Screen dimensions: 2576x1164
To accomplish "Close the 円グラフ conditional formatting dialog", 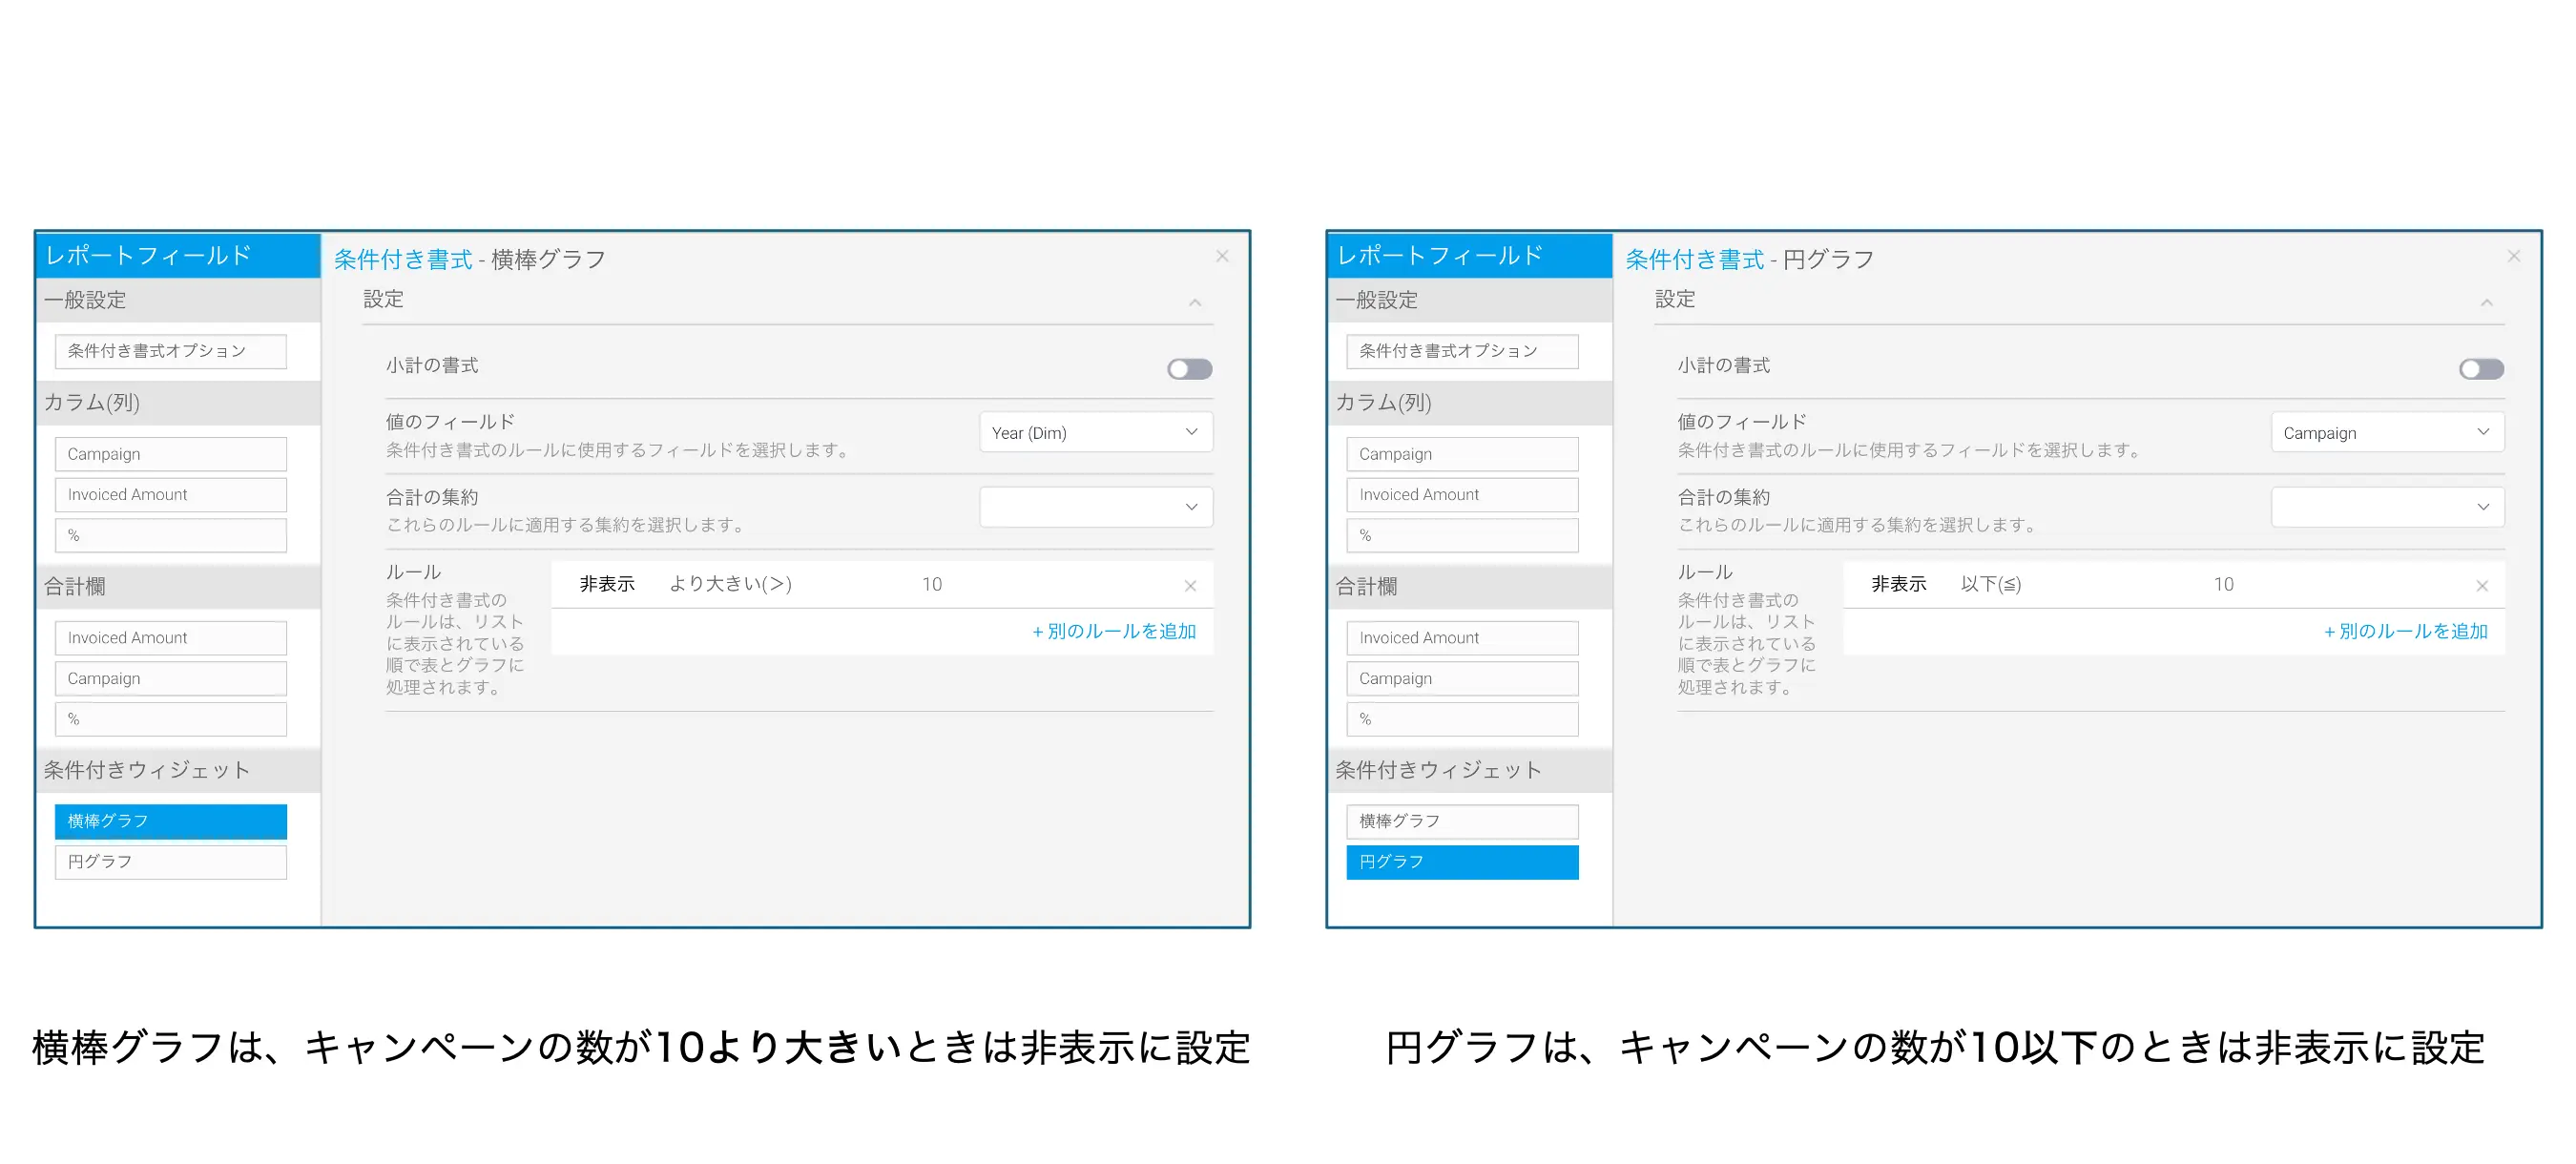I will 2513,256.
